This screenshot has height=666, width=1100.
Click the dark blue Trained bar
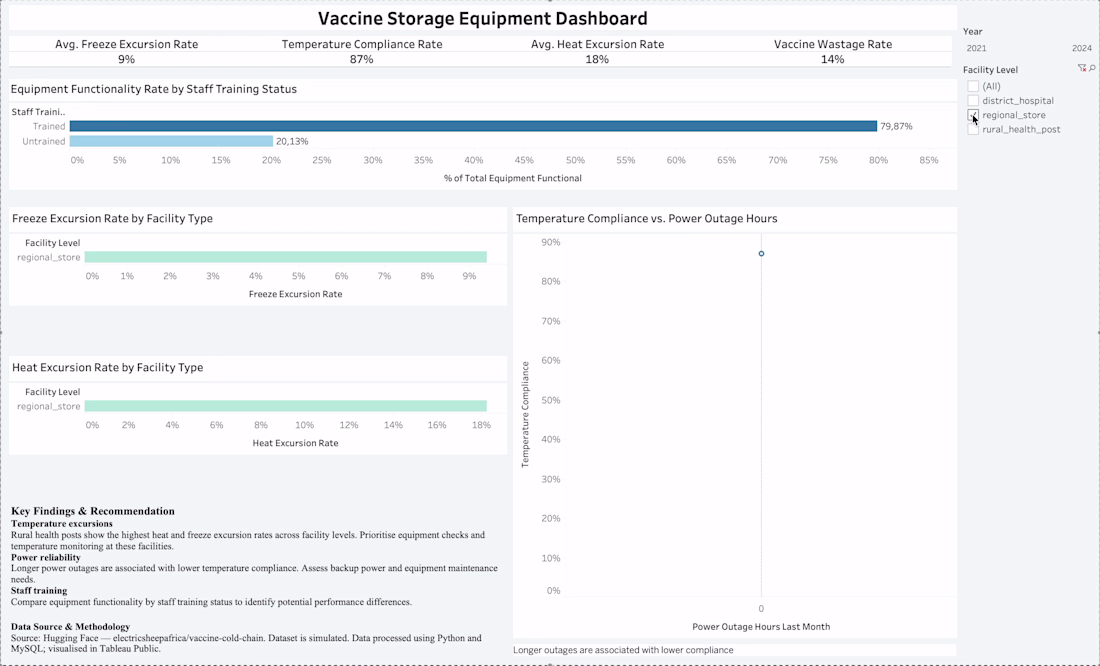click(473, 126)
